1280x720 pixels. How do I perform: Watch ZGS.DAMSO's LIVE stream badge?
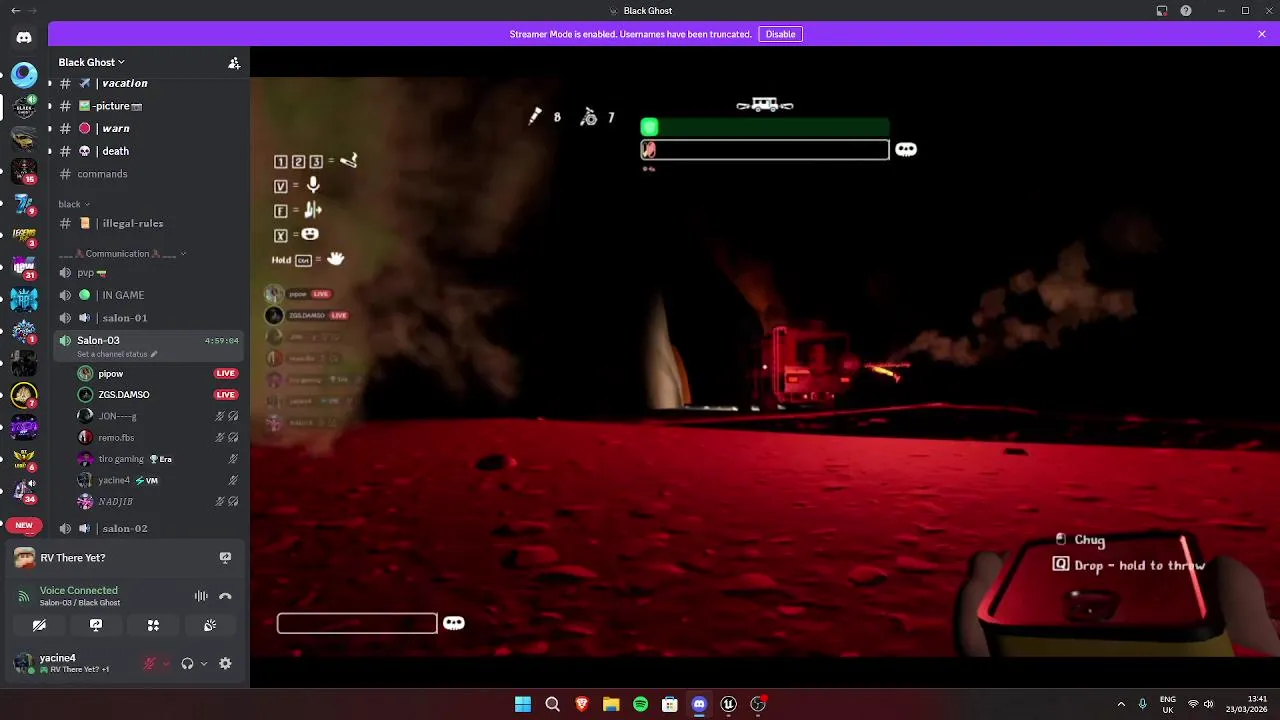click(x=226, y=395)
